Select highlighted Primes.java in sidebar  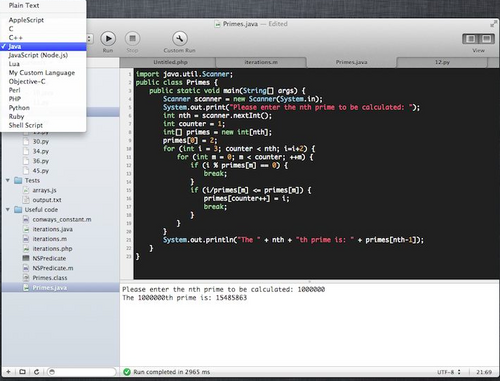pos(61,287)
